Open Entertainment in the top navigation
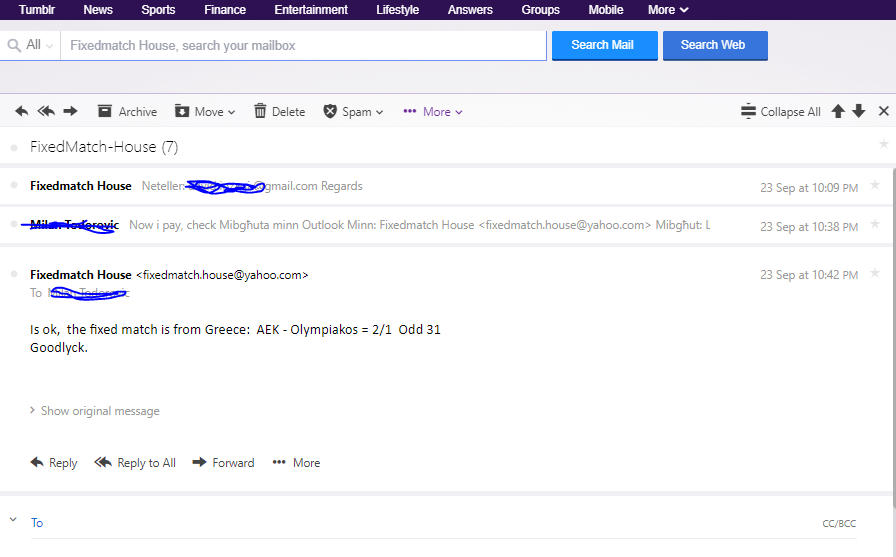The width and height of the screenshot is (896, 557). tap(311, 10)
